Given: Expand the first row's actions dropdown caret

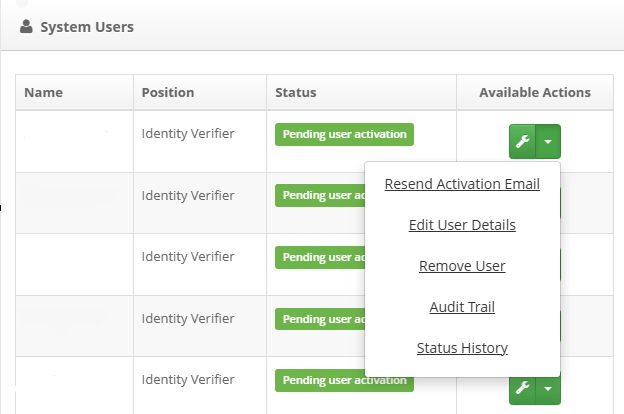Looking at the screenshot, I should 548,142.
